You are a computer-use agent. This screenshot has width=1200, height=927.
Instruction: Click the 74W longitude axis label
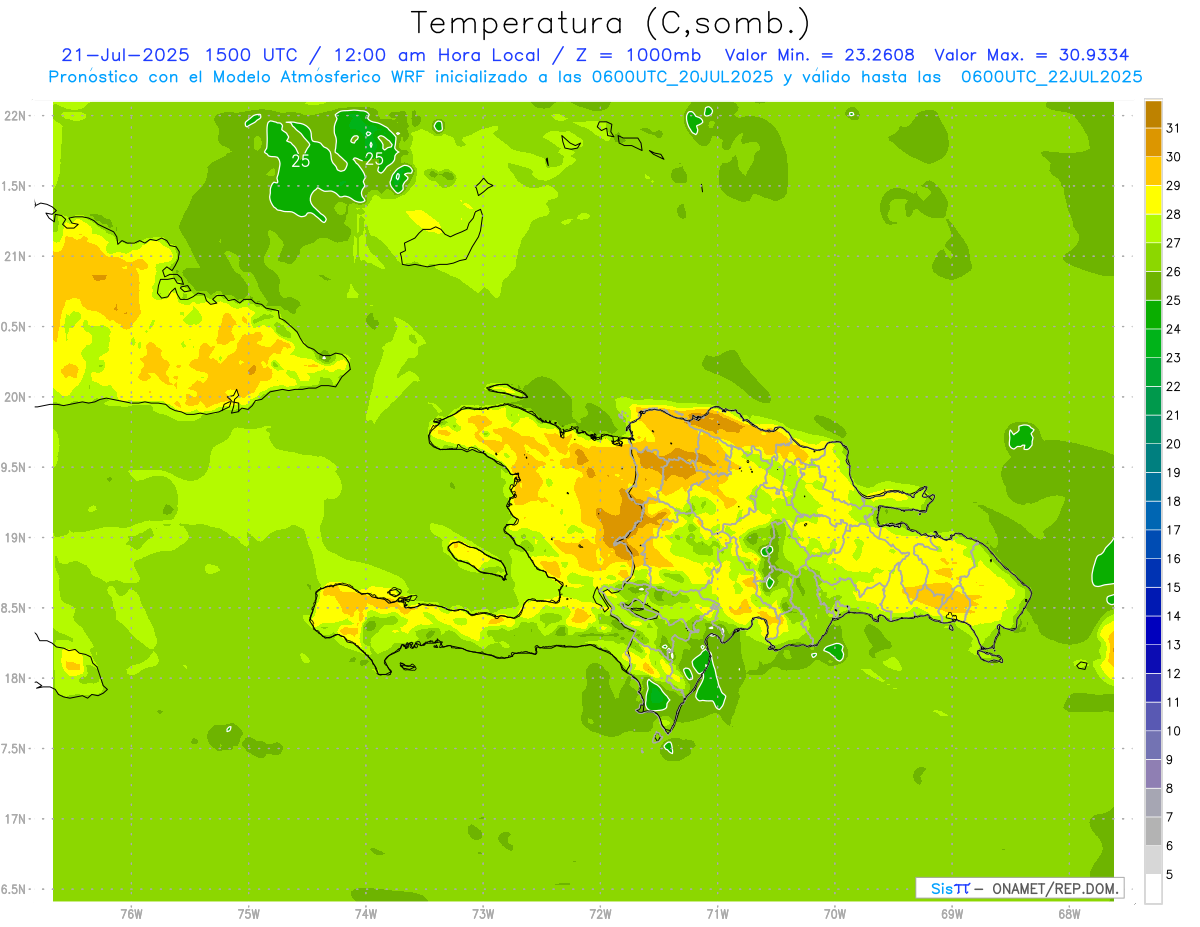tap(366, 914)
